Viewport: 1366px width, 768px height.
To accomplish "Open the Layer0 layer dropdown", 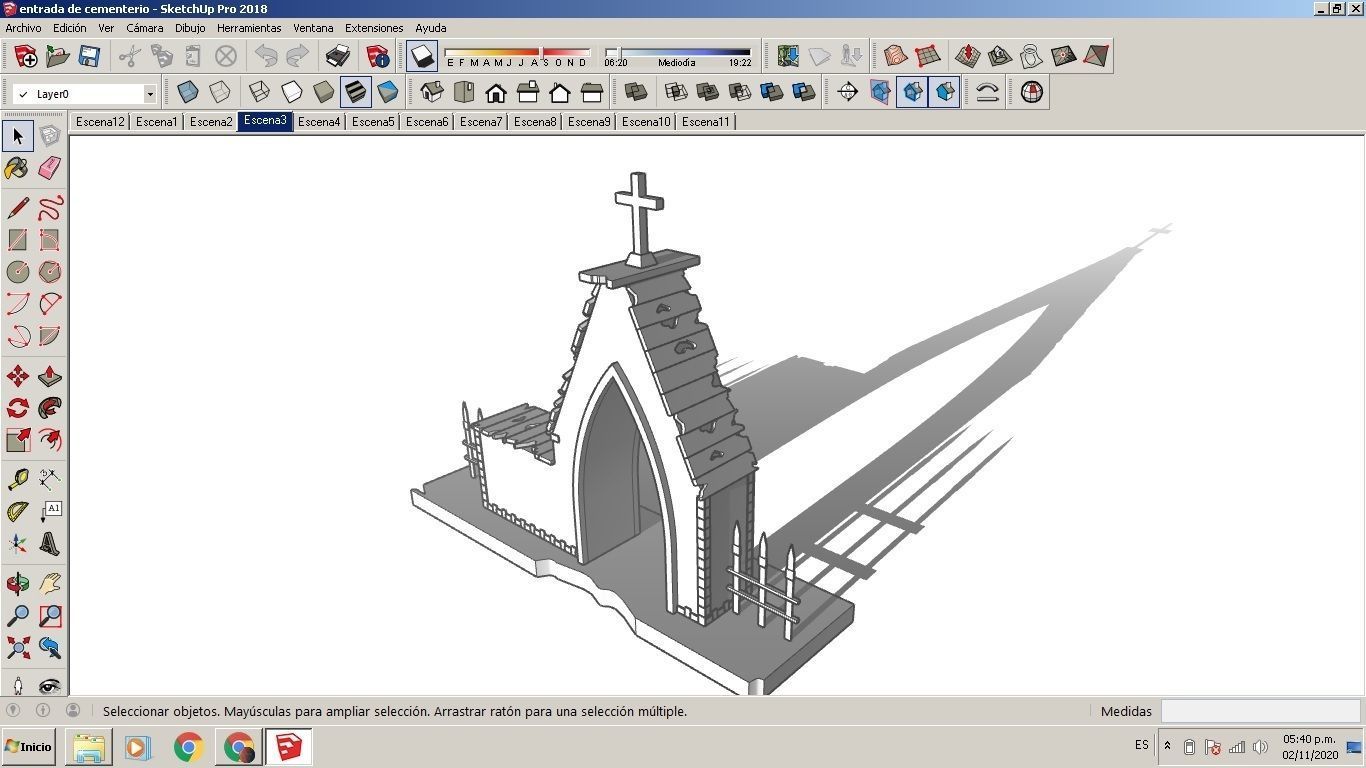I will click(x=149, y=94).
